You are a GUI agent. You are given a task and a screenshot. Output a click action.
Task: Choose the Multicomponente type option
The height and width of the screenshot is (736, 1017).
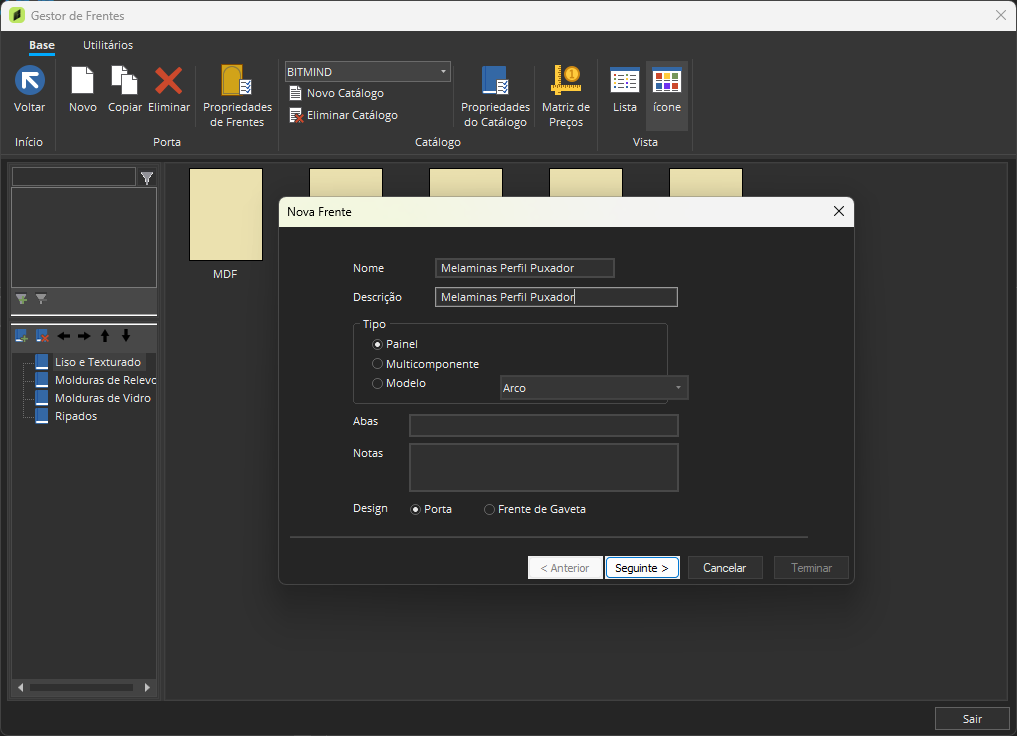(x=377, y=364)
